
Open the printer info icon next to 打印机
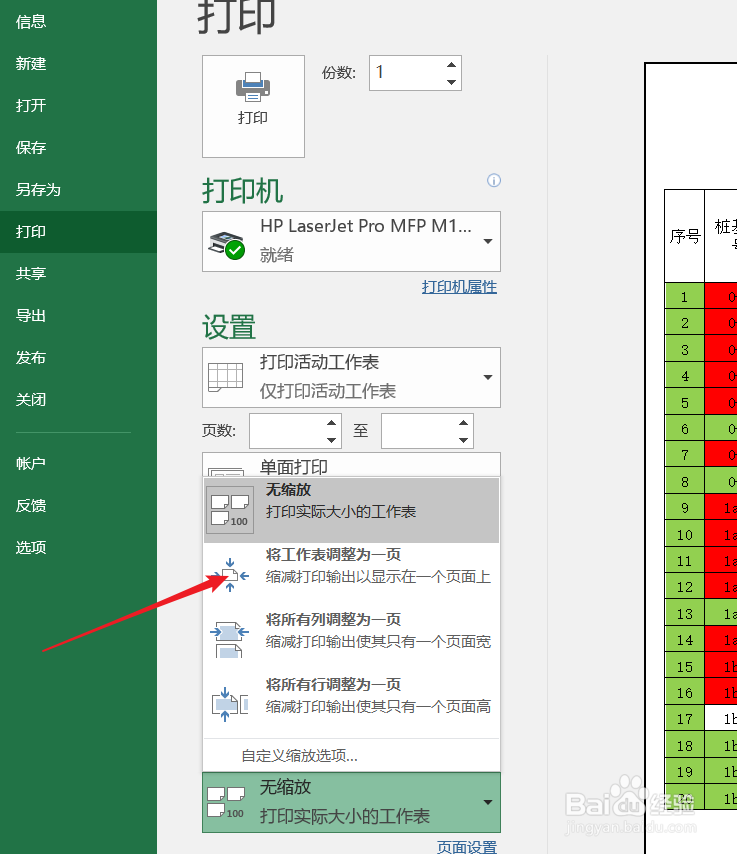[494, 180]
